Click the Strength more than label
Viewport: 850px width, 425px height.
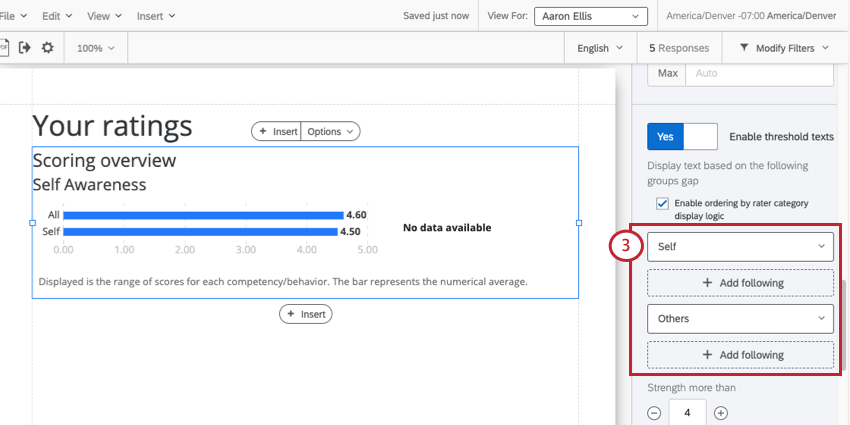[692, 388]
